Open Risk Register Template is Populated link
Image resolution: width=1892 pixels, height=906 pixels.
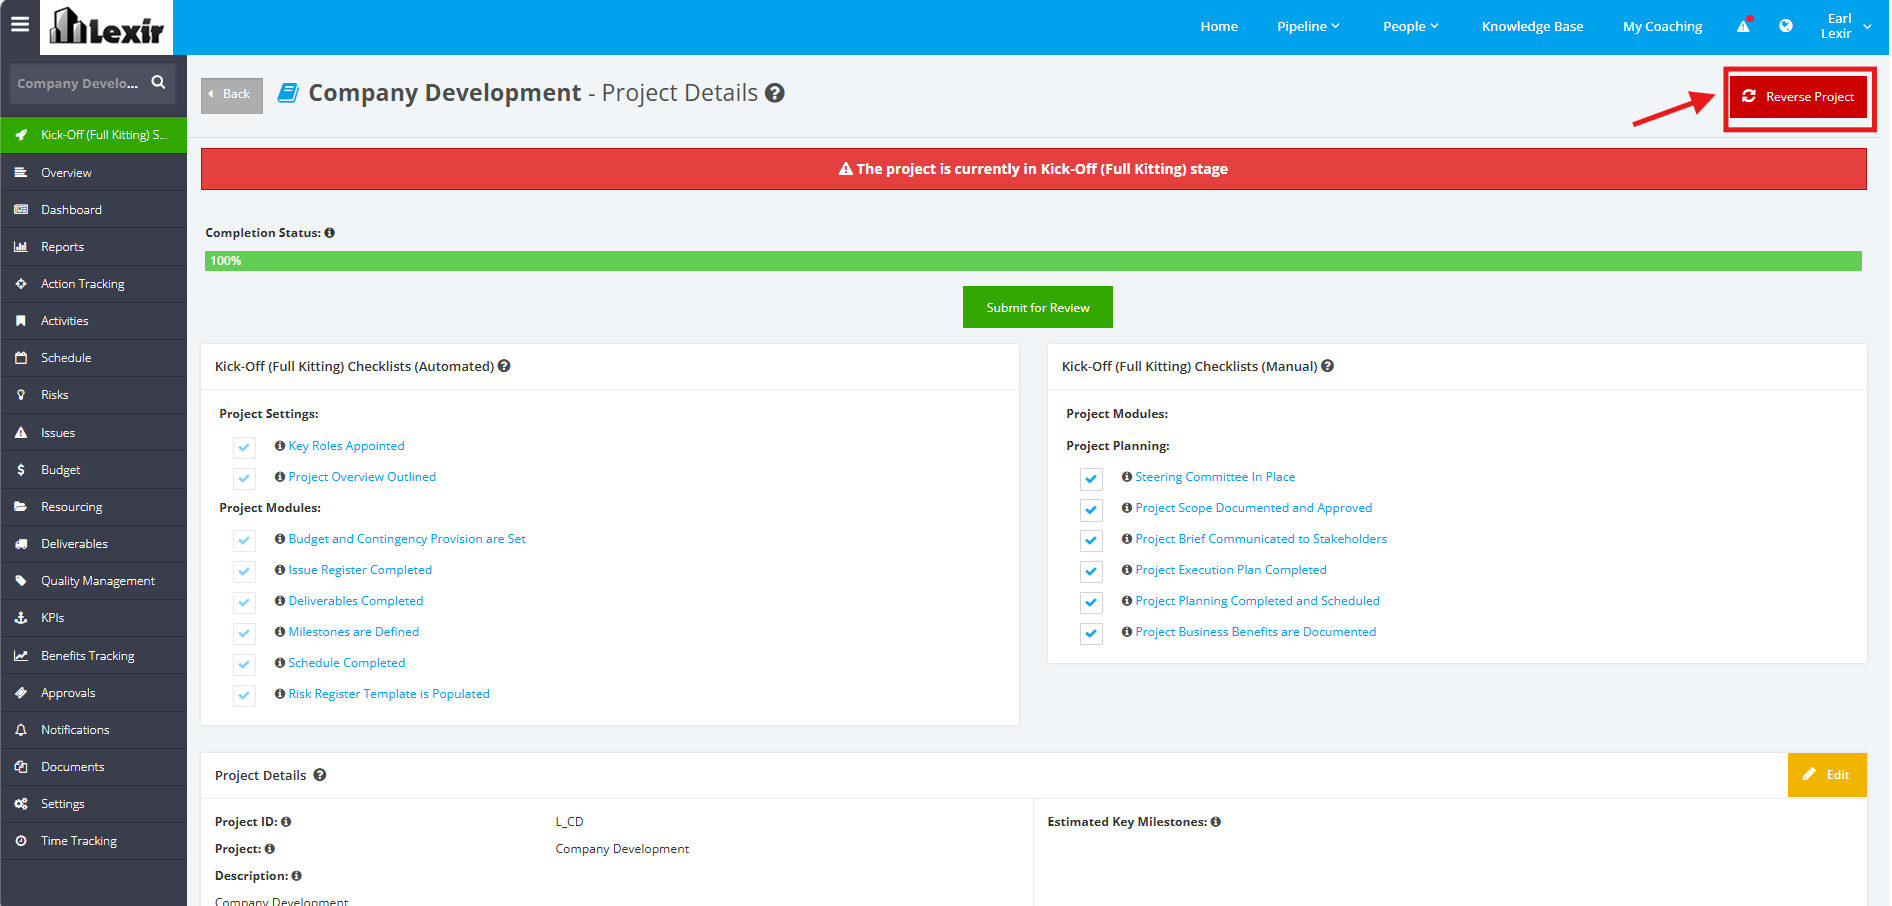[389, 694]
